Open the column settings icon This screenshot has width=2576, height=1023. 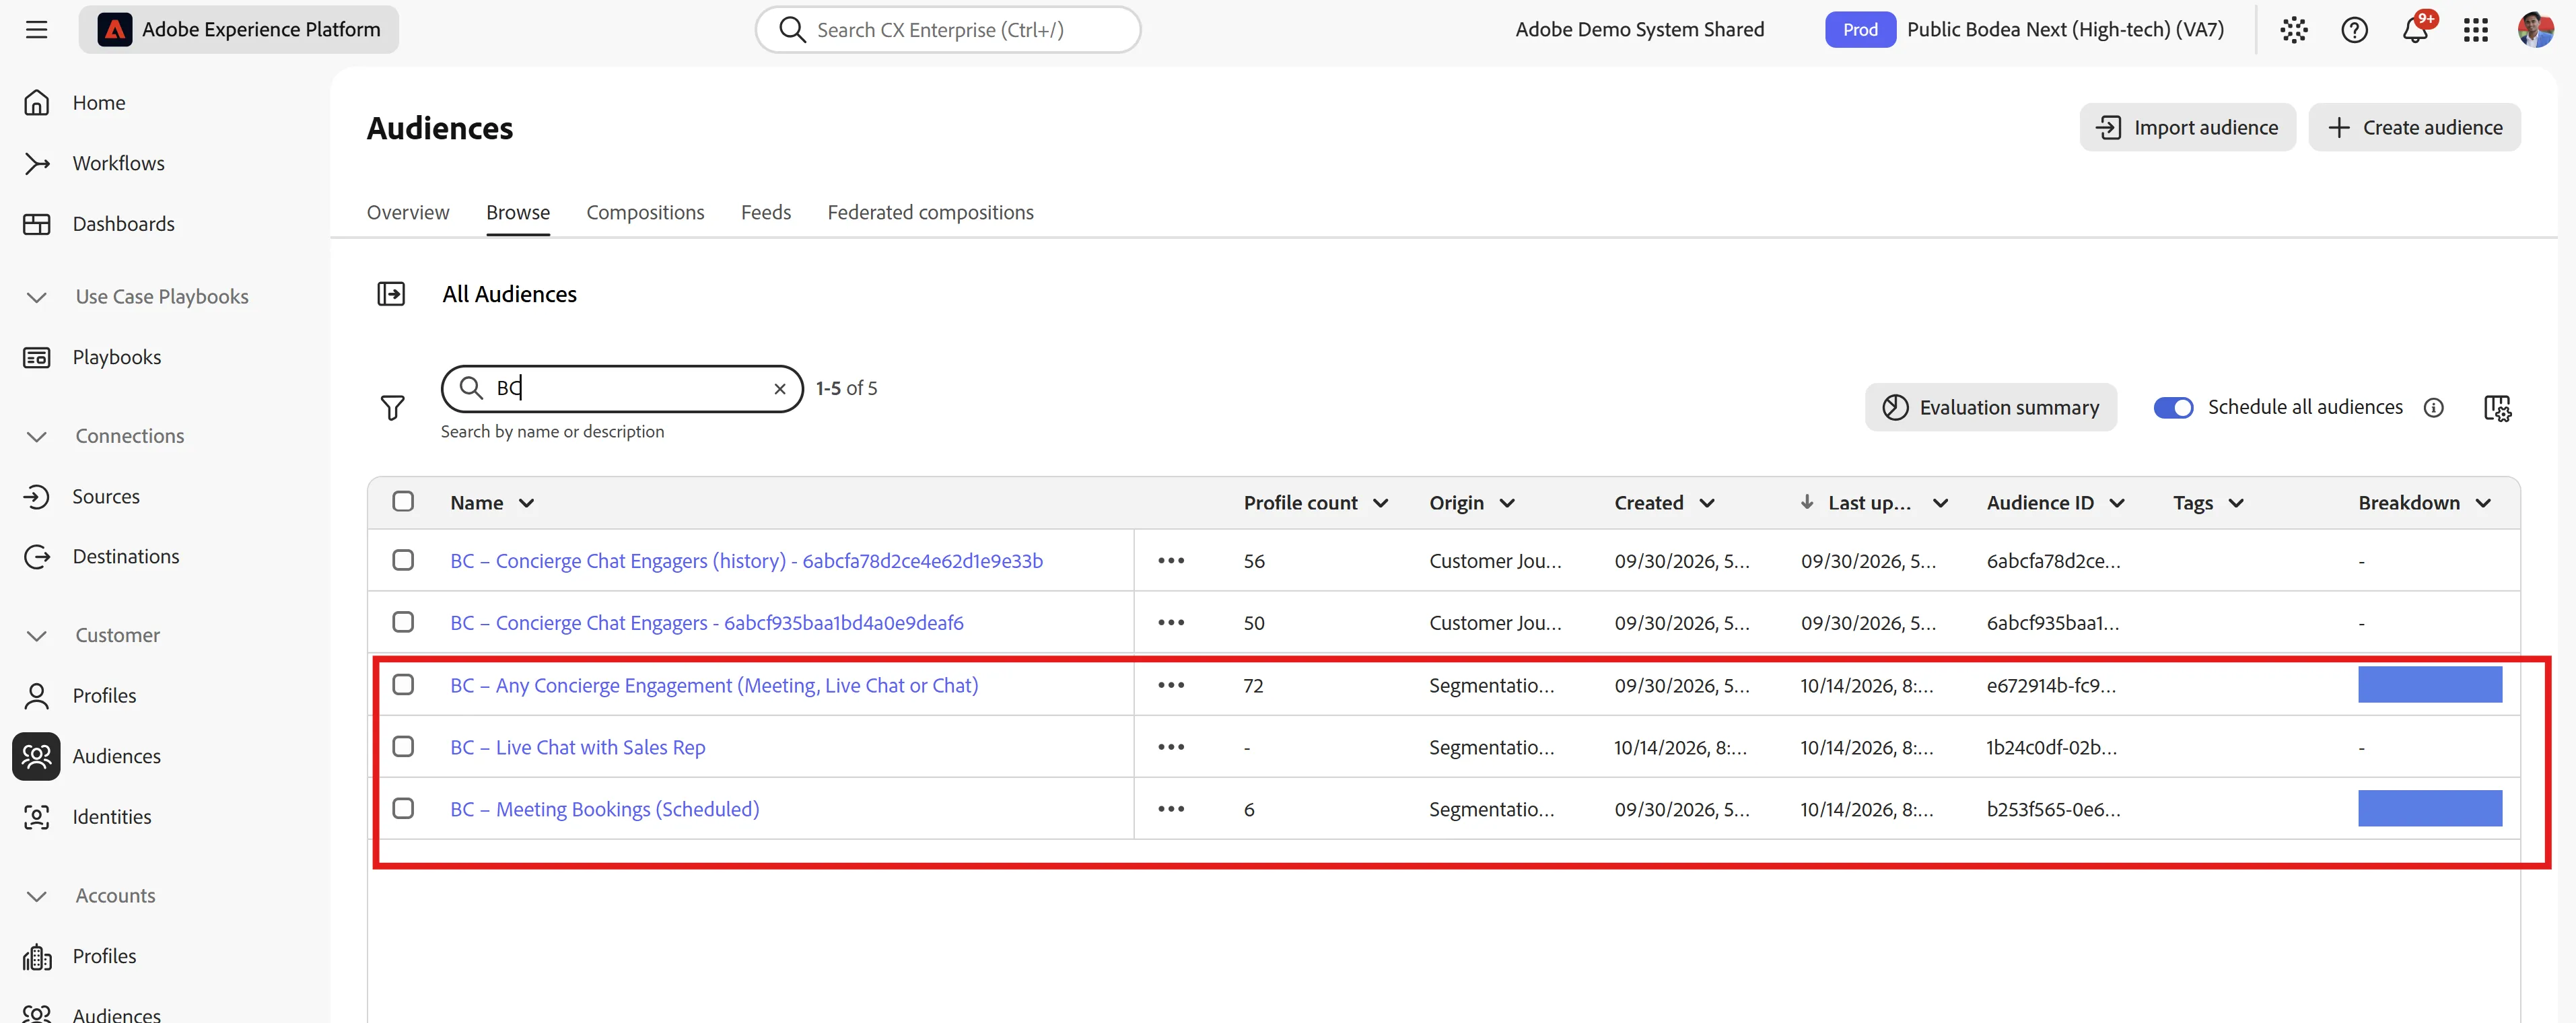(2497, 407)
